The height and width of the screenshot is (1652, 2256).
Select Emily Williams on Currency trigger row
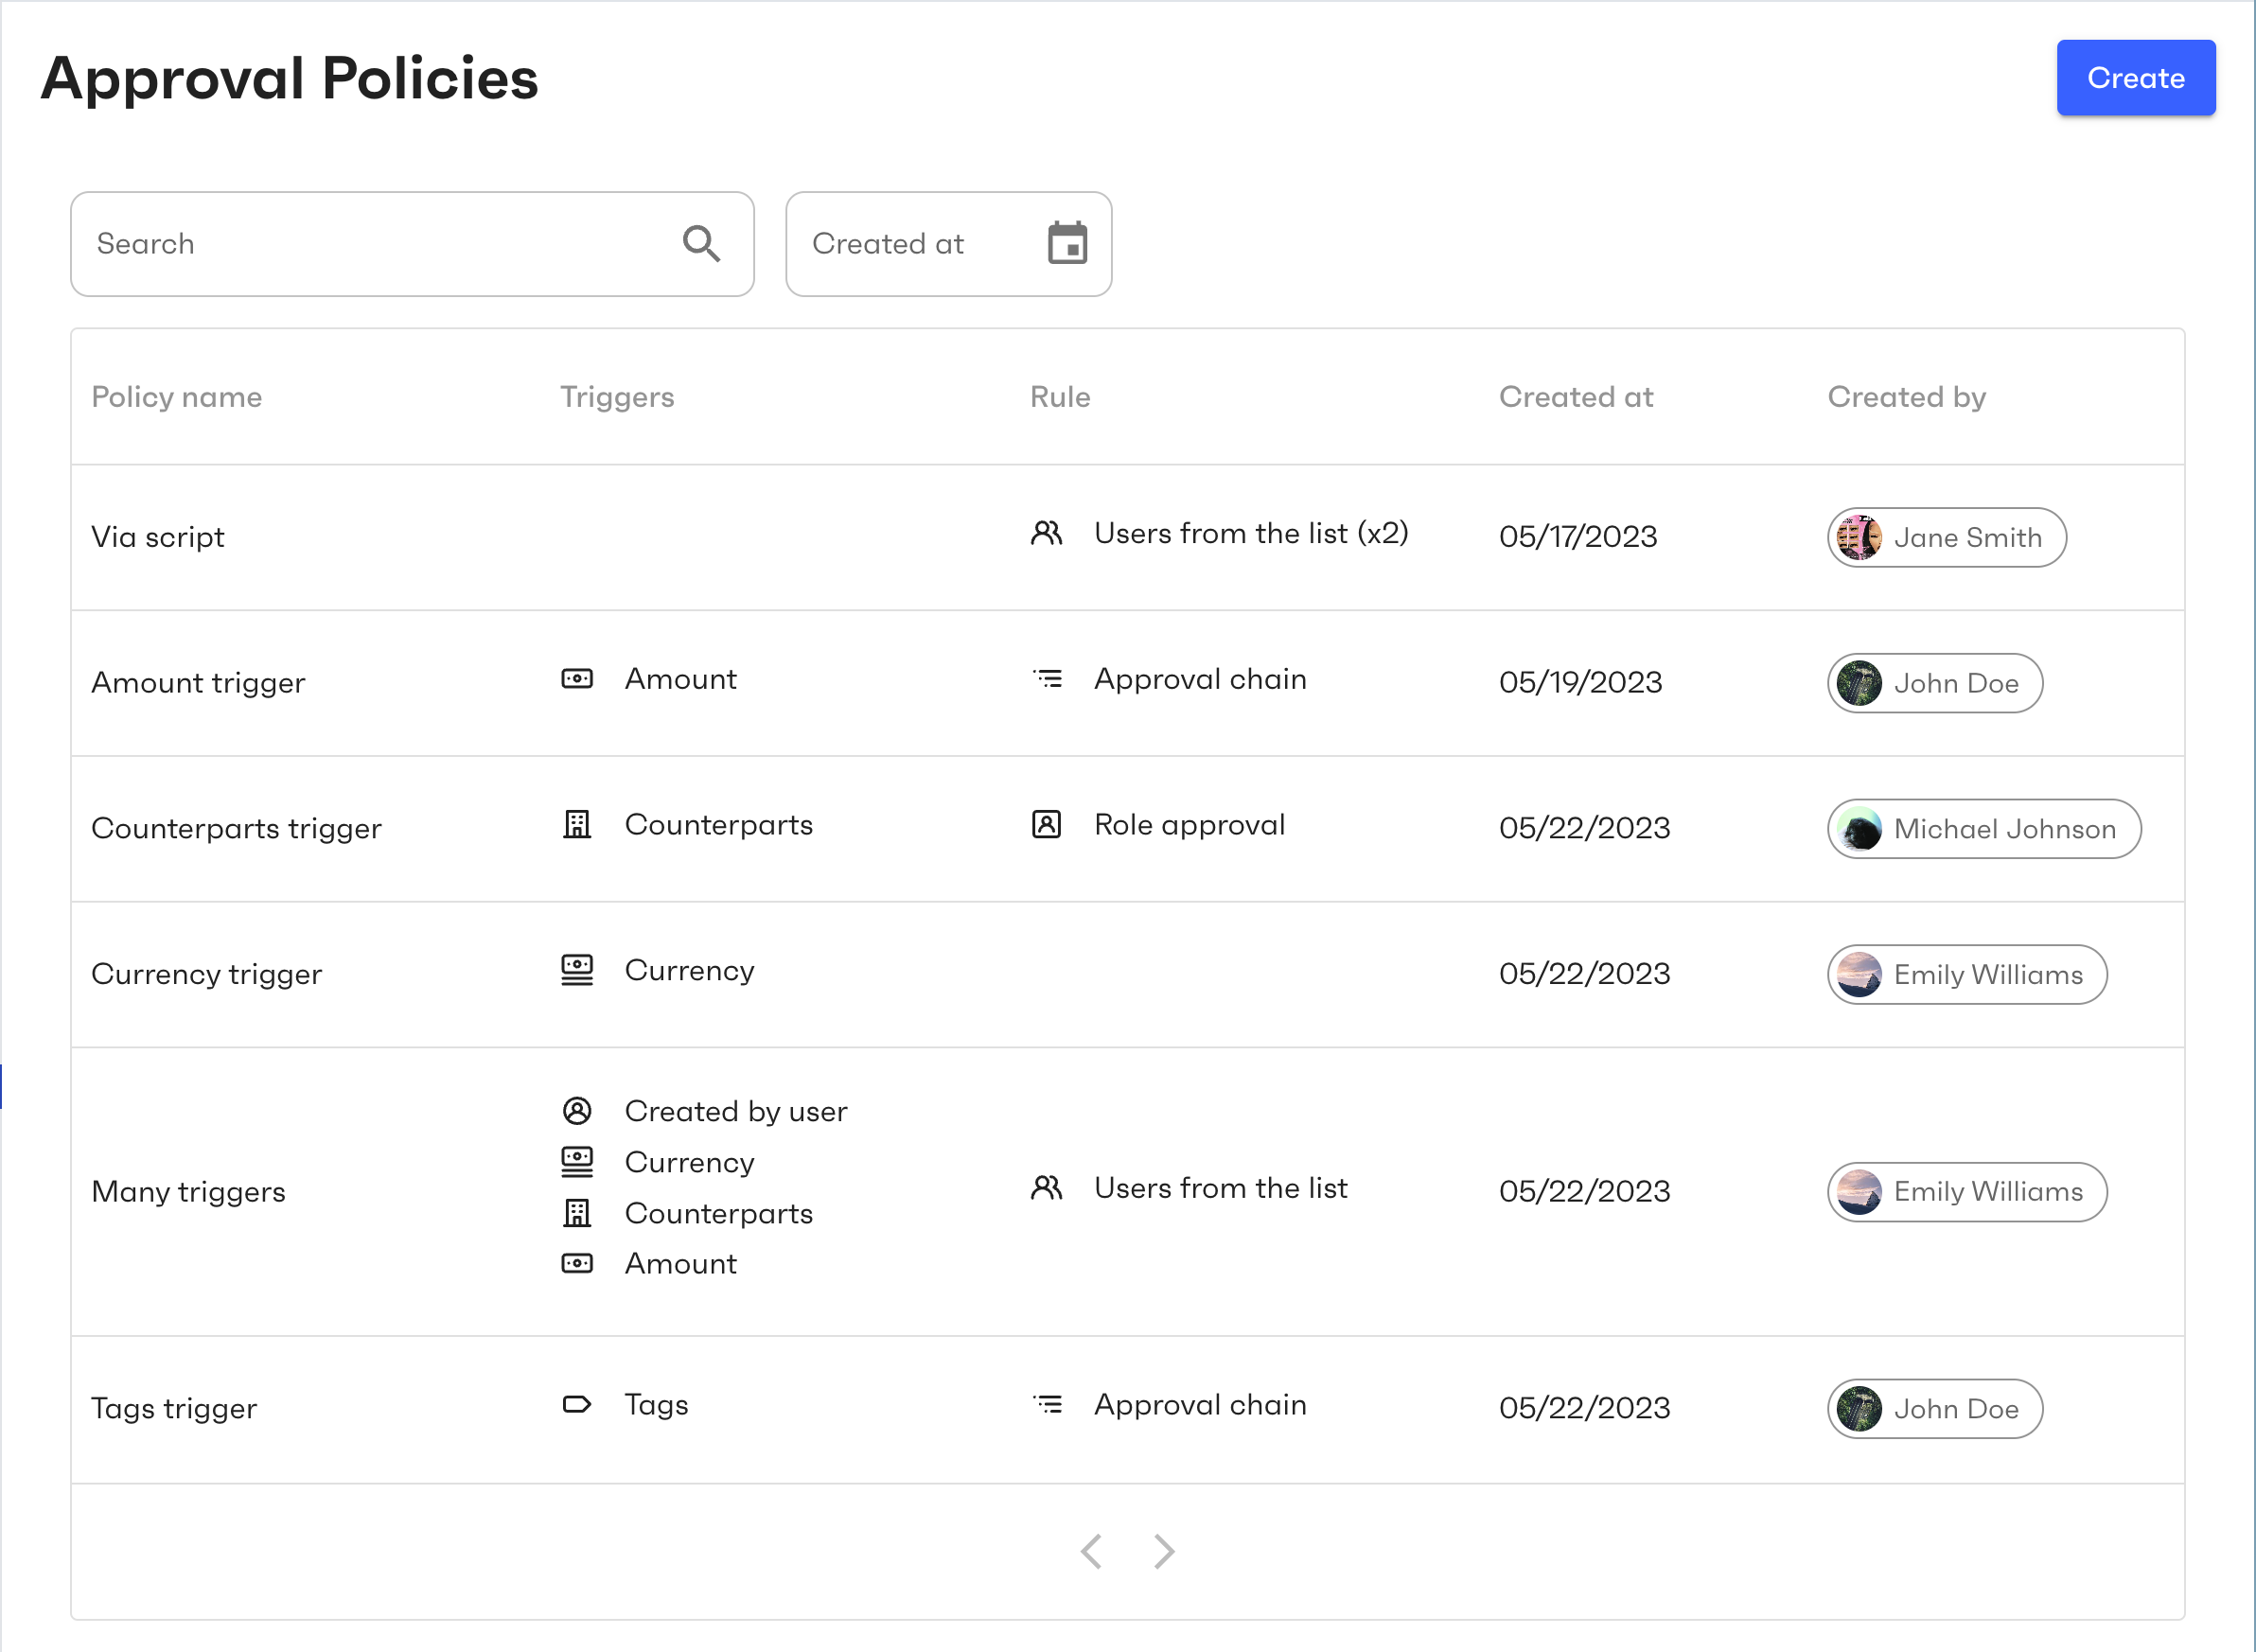pyautogui.click(x=1966, y=975)
